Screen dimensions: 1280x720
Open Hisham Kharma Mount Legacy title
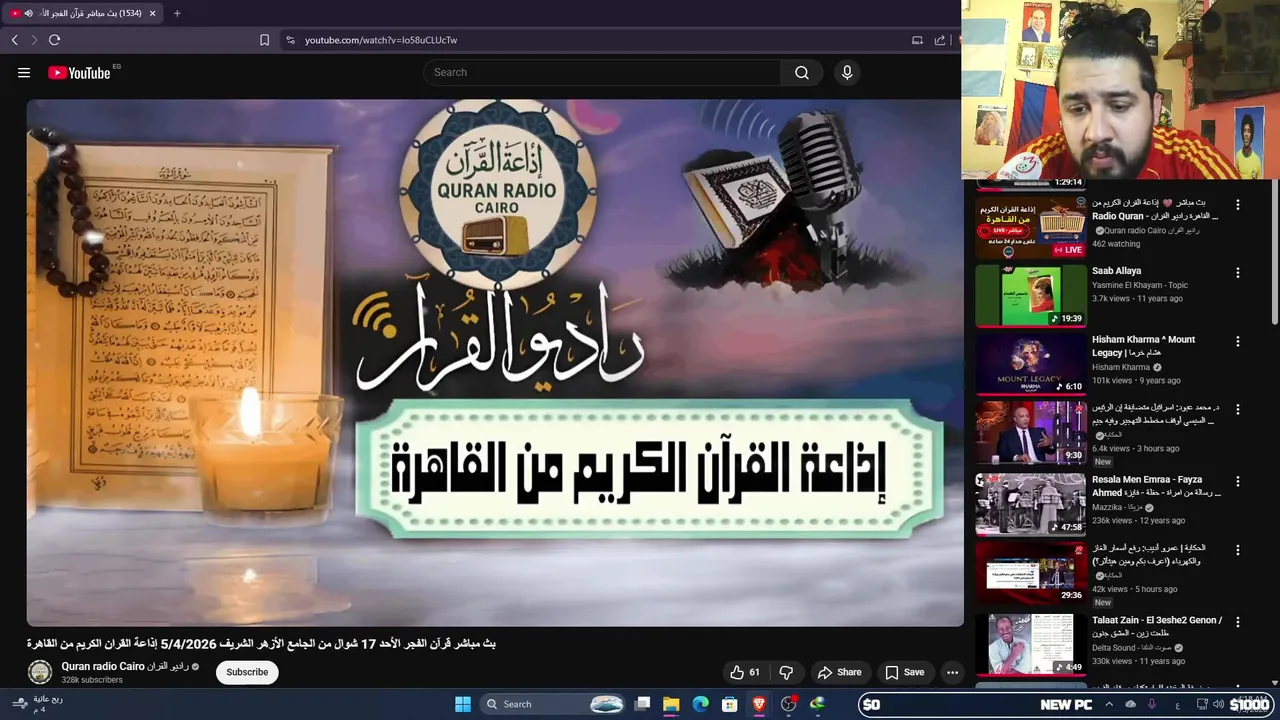click(1143, 346)
